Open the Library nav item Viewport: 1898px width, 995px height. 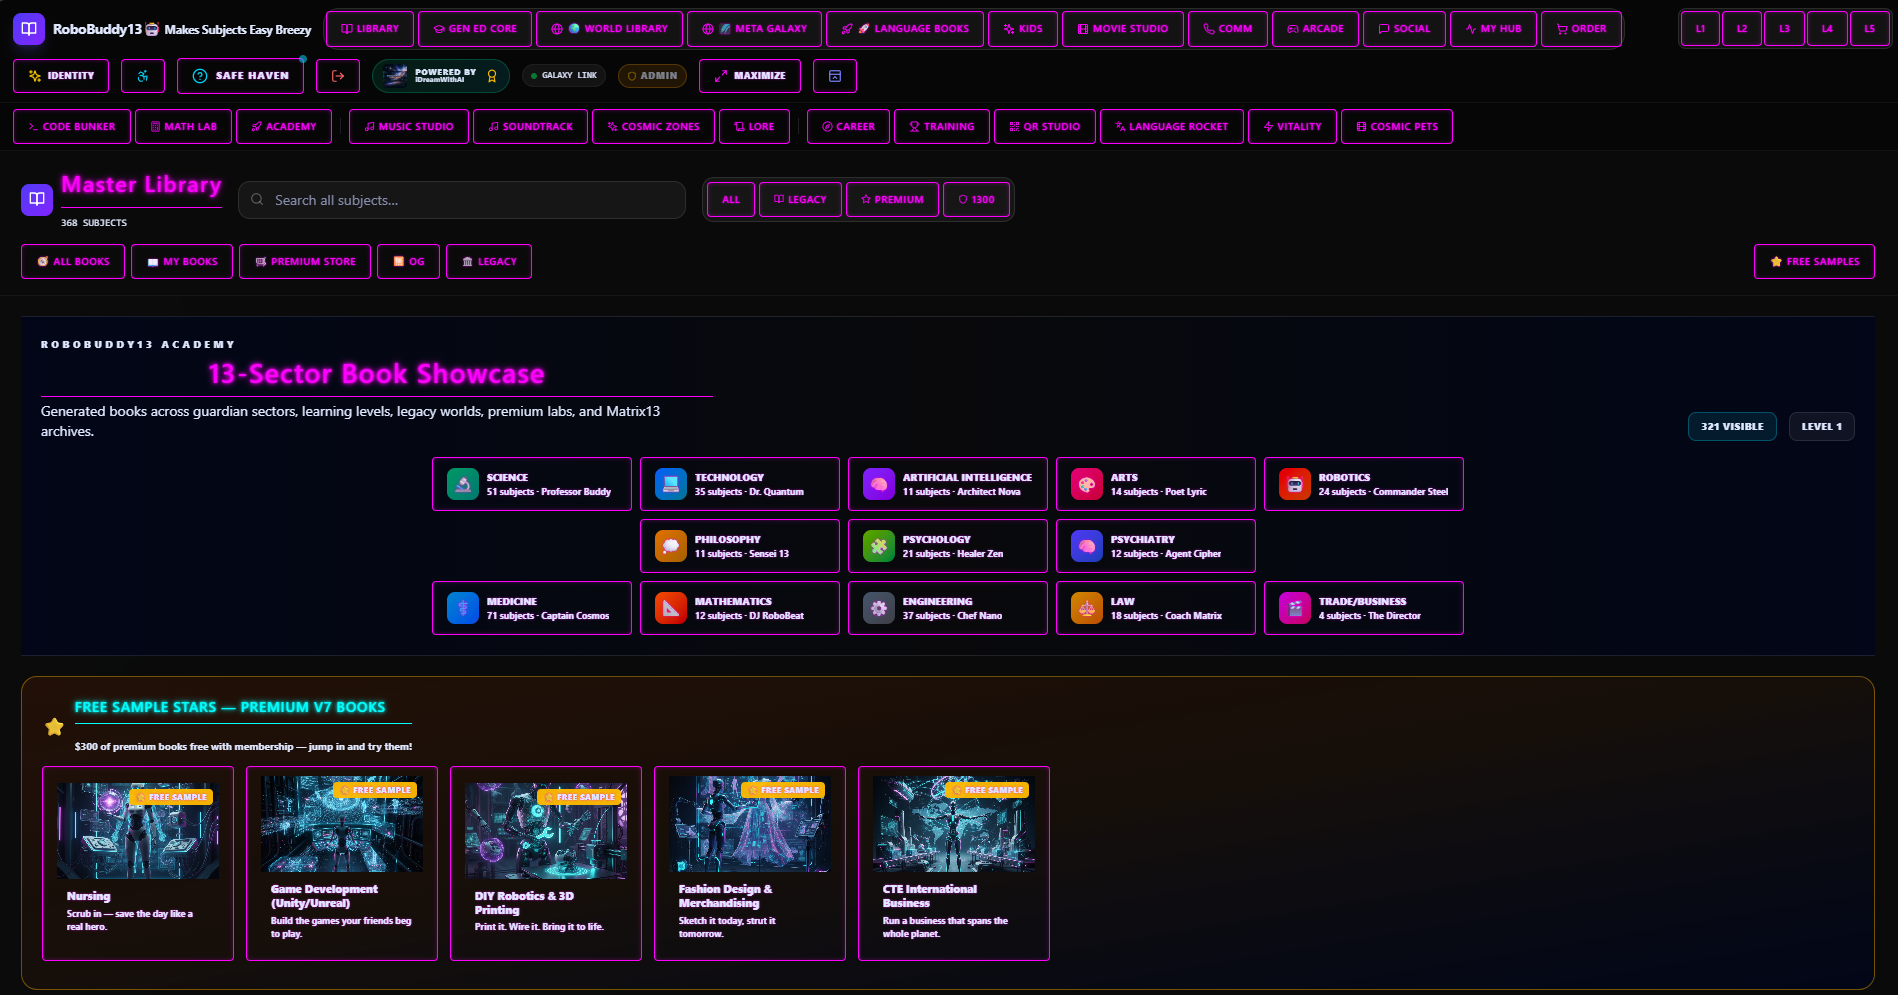[x=370, y=29]
